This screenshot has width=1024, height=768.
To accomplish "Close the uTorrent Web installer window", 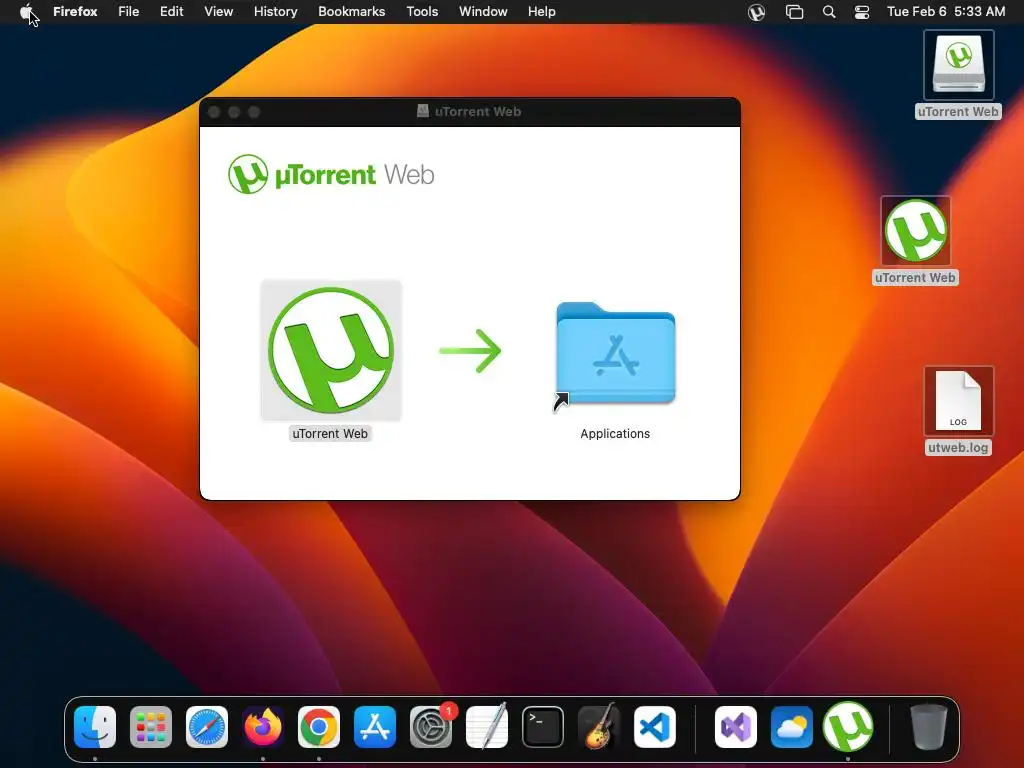I will click(214, 112).
